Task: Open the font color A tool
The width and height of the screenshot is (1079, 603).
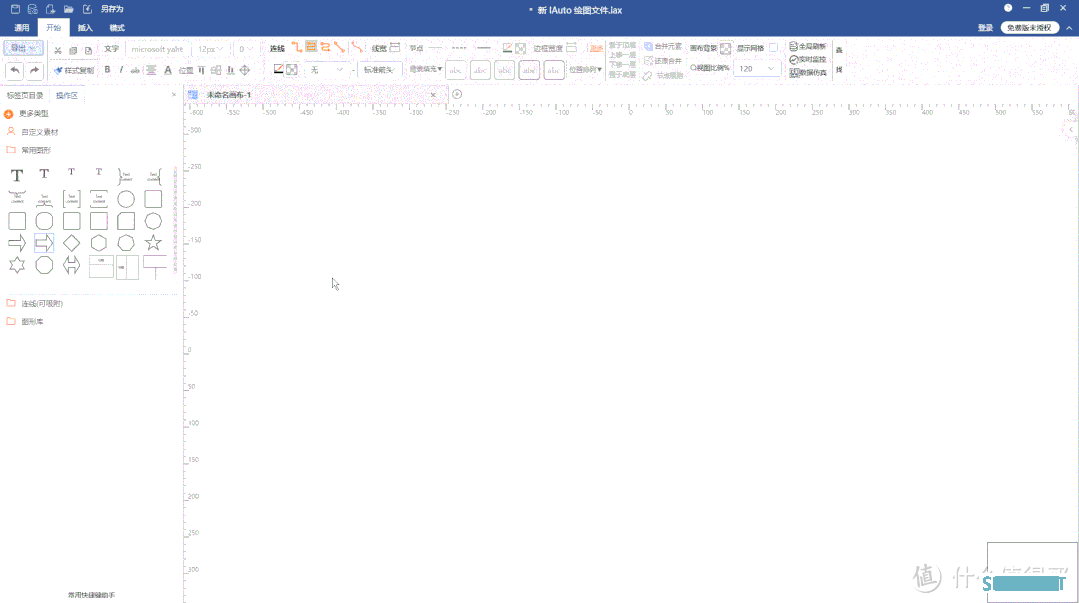Action: coord(168,70)
